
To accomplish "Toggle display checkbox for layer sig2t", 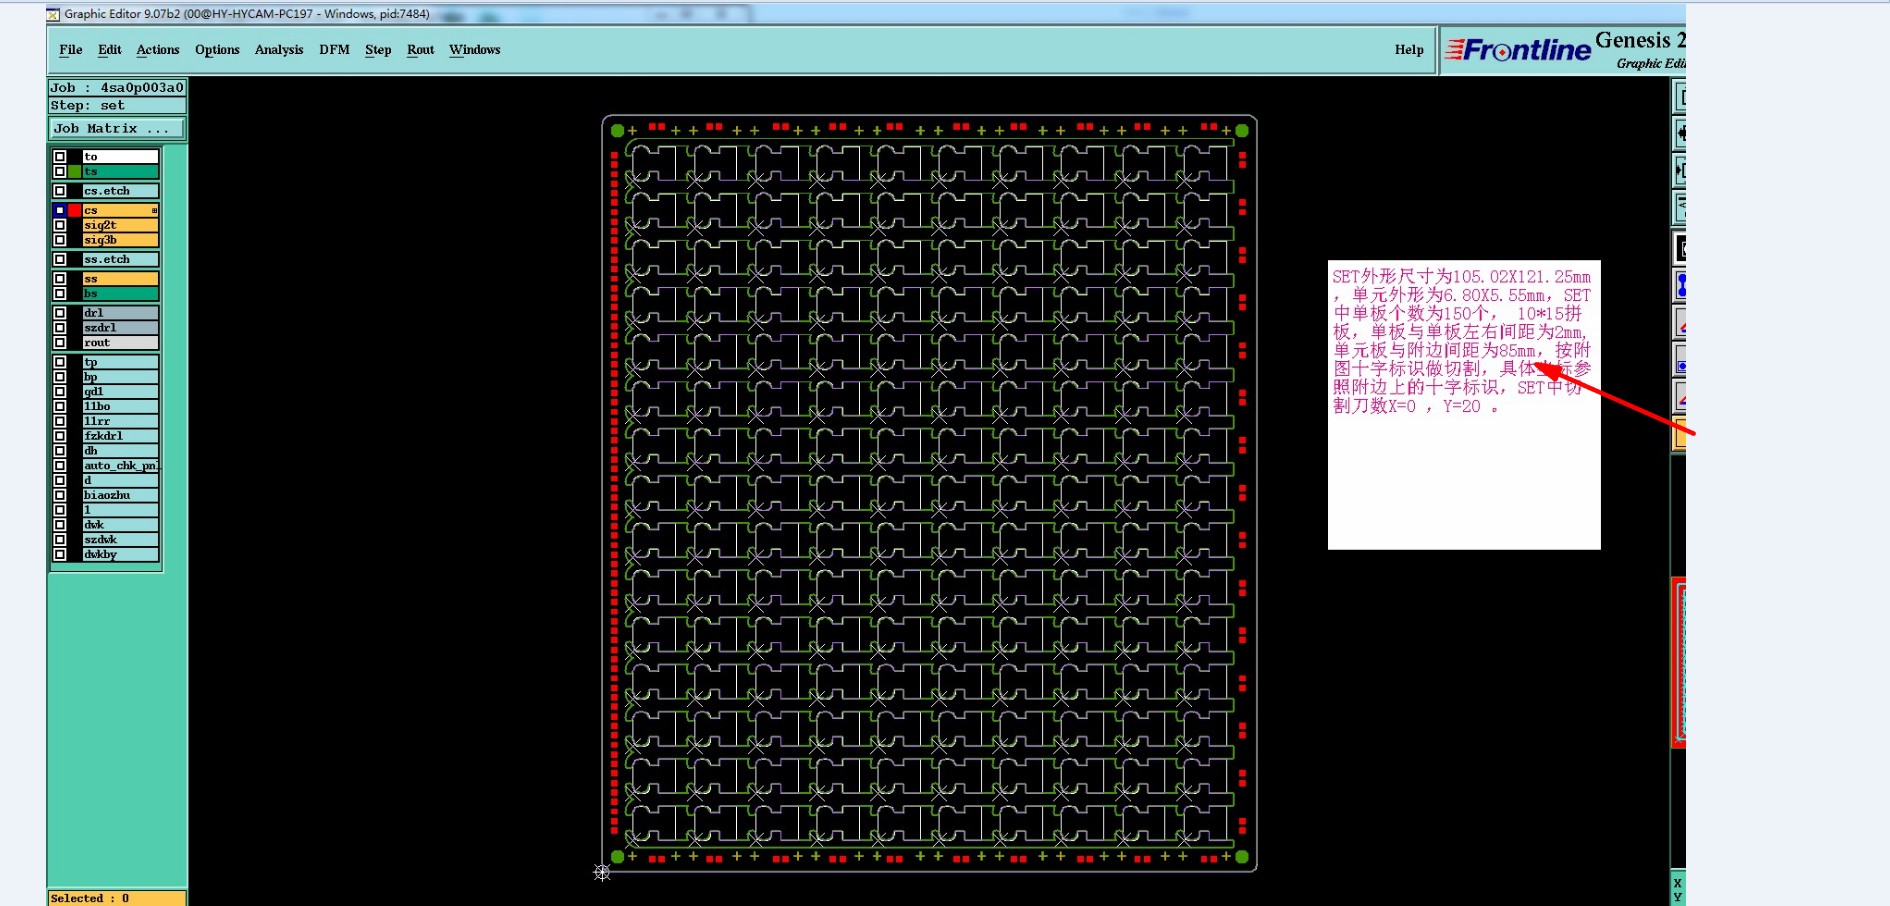I will pos(60,226).
